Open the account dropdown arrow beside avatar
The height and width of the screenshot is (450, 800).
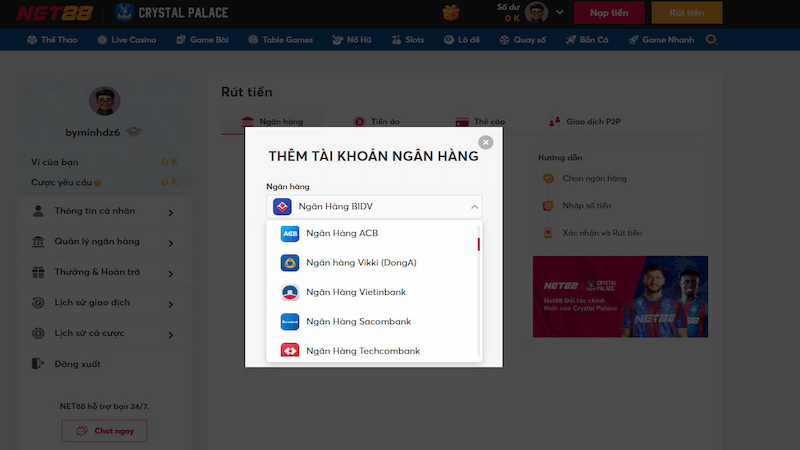pos(559,13)
